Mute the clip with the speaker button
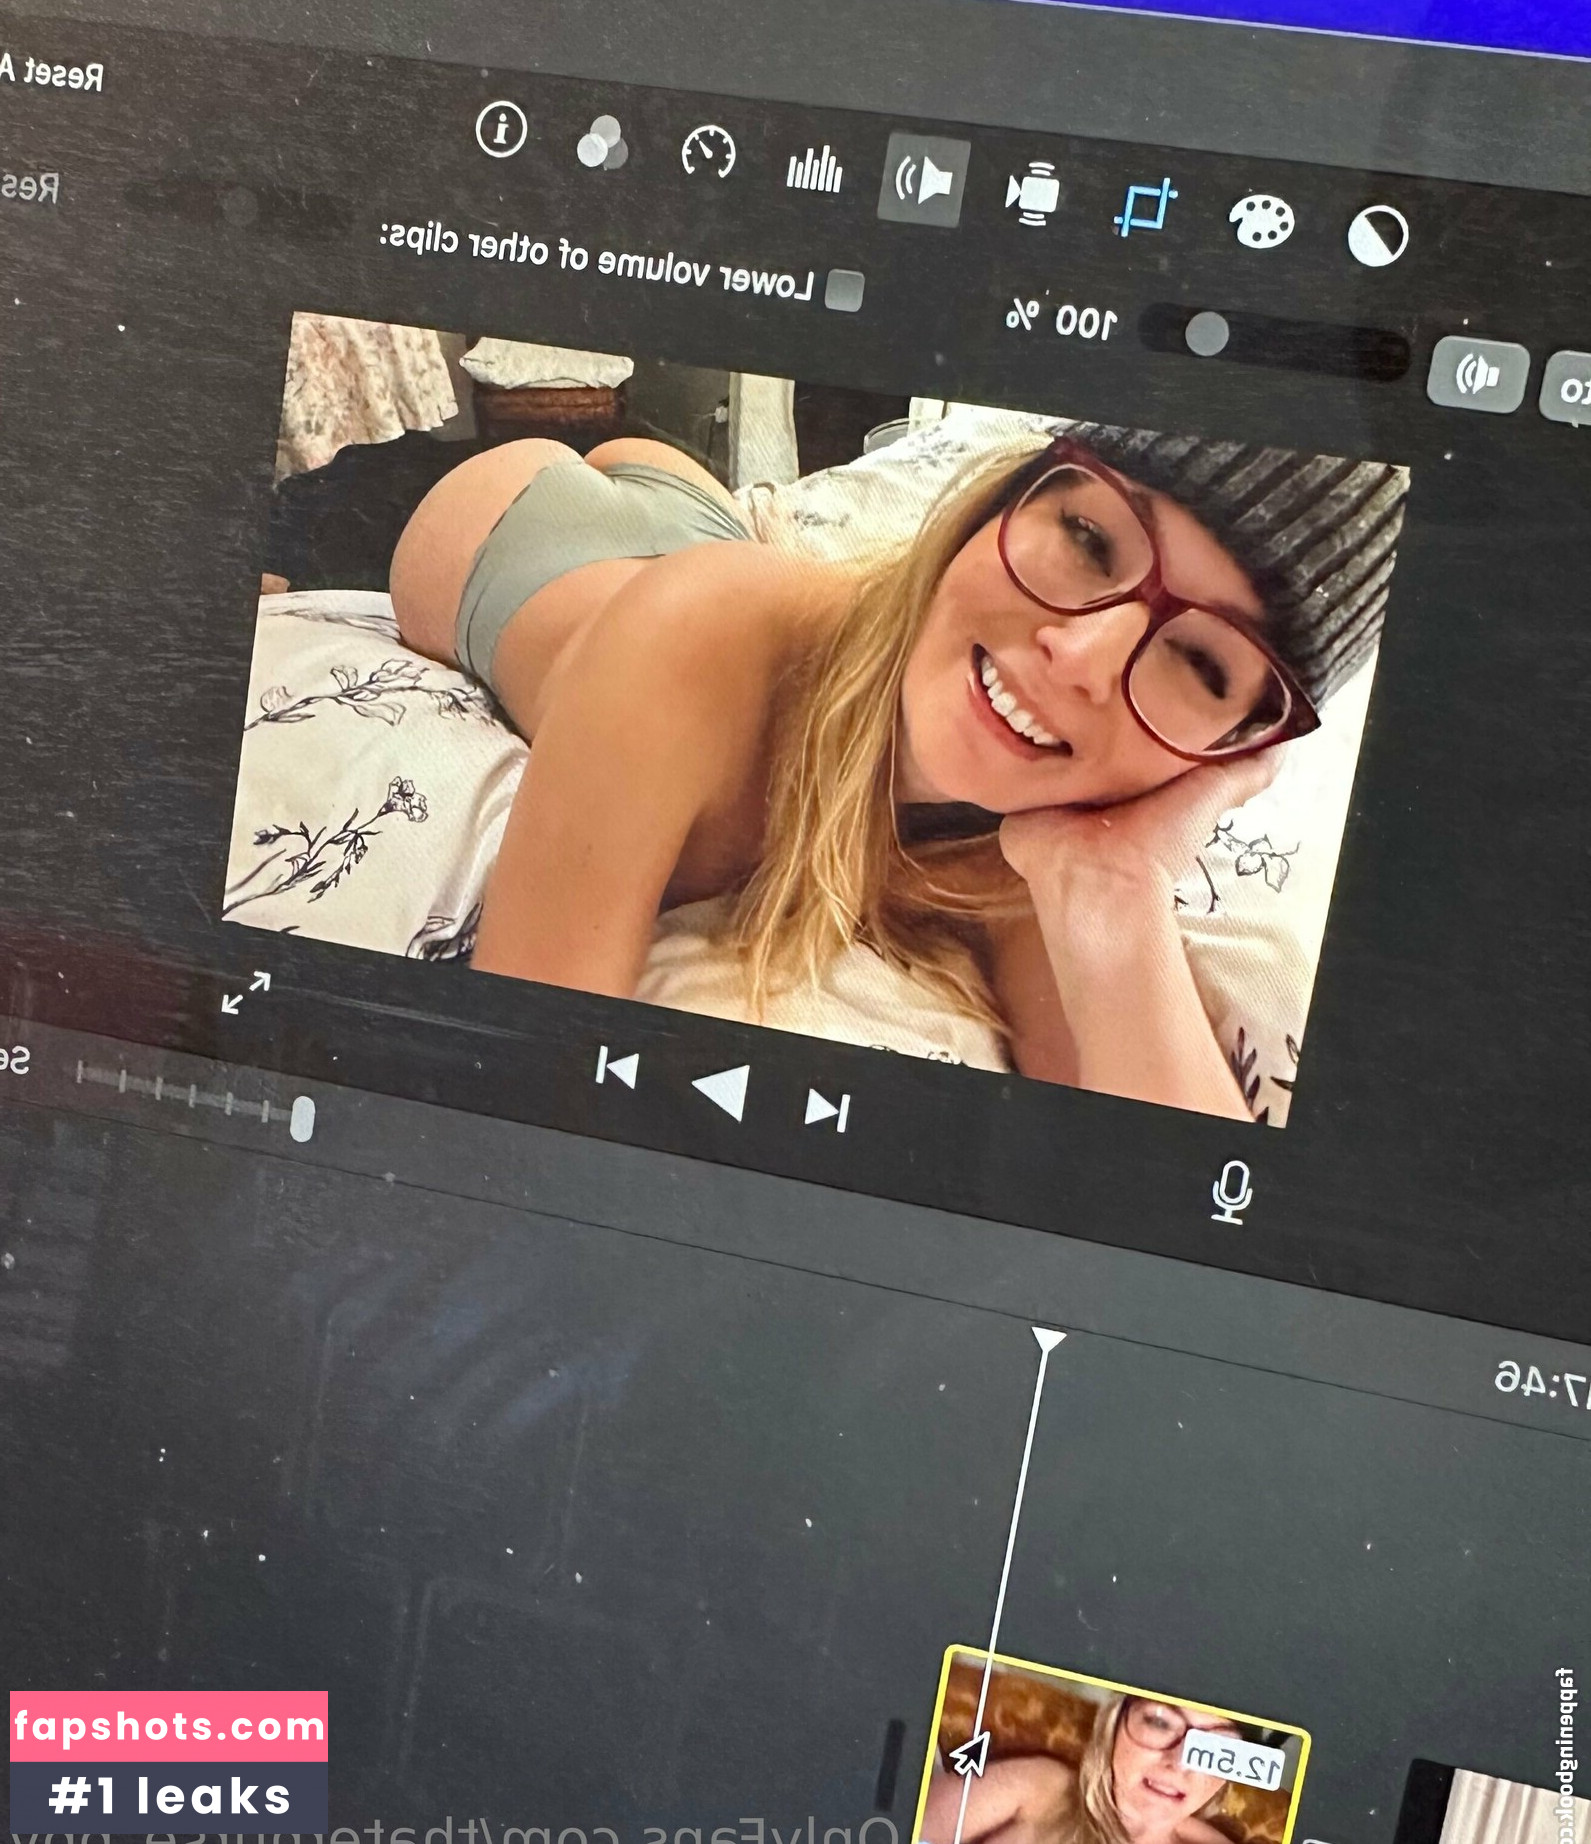Screen dimensions: 1591x1844 (x=1477, y=376)
